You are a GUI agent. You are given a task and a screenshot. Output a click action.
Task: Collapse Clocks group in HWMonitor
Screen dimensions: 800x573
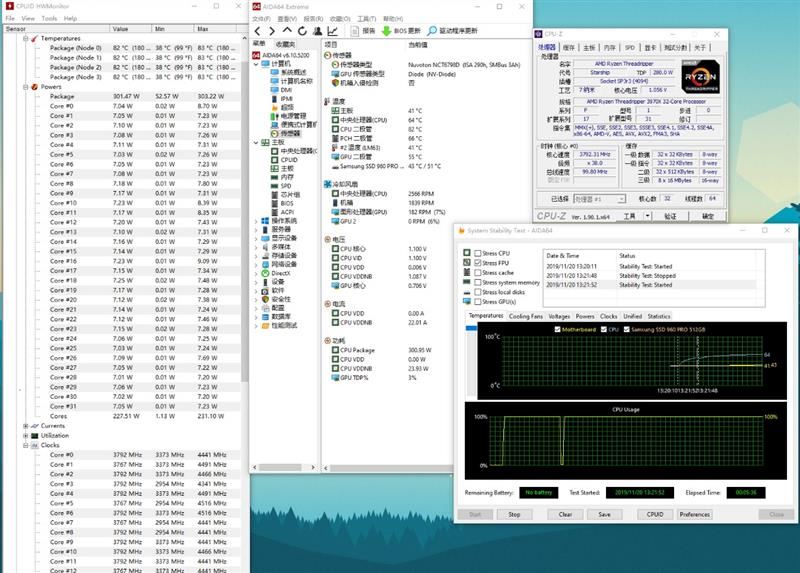tap(26, 445)
